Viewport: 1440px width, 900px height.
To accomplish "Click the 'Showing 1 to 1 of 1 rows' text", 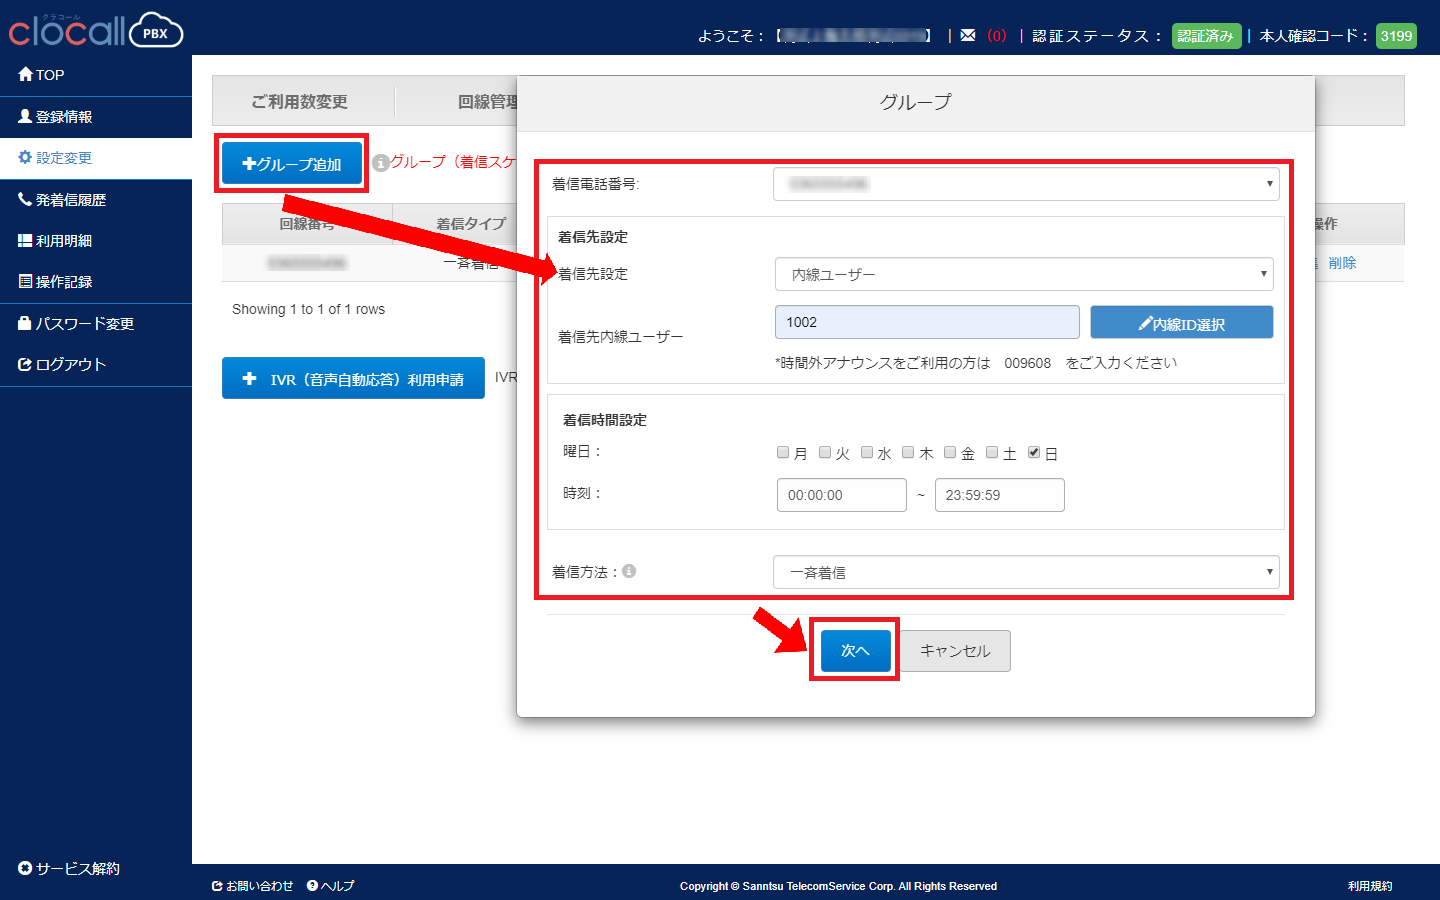I will (308, 309).
